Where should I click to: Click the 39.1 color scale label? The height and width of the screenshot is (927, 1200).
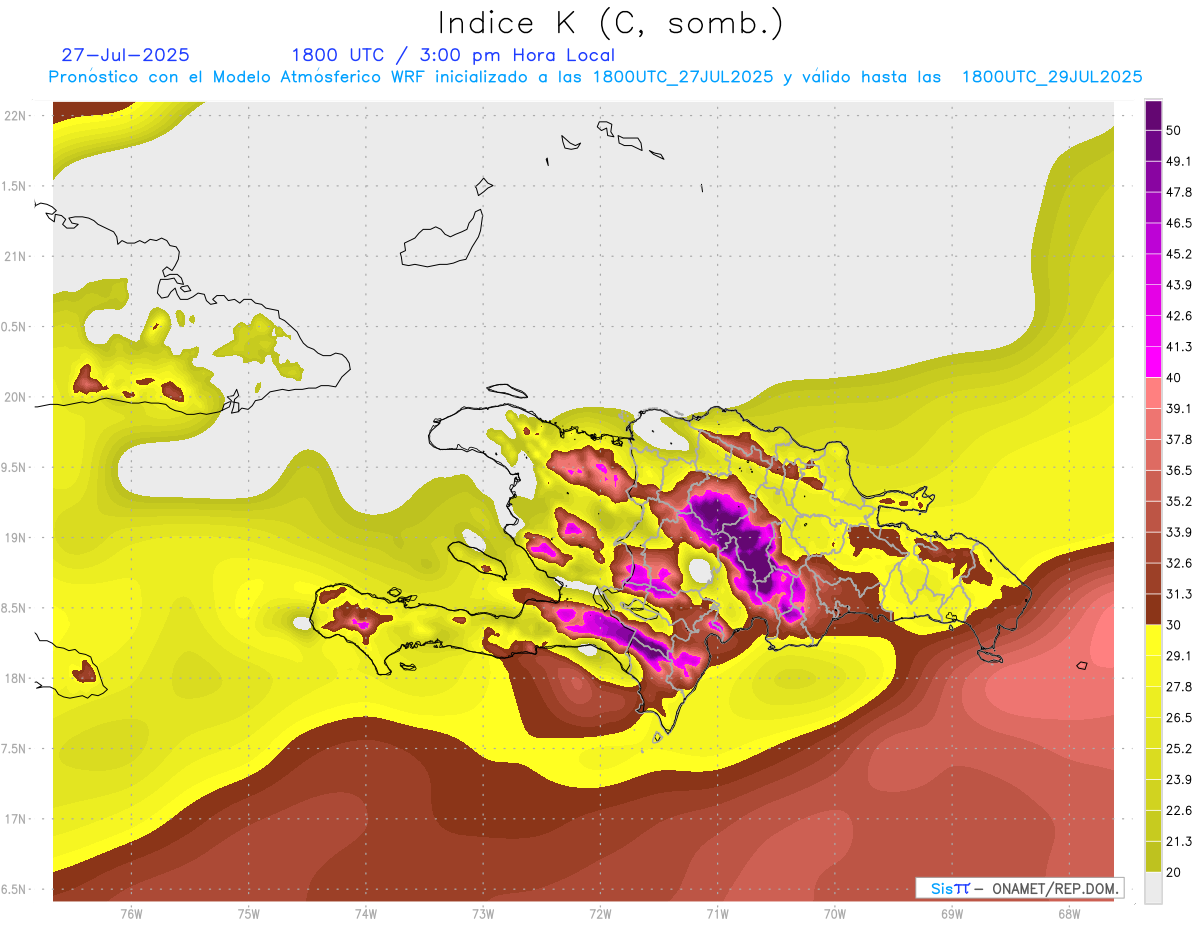point(1178,408)
